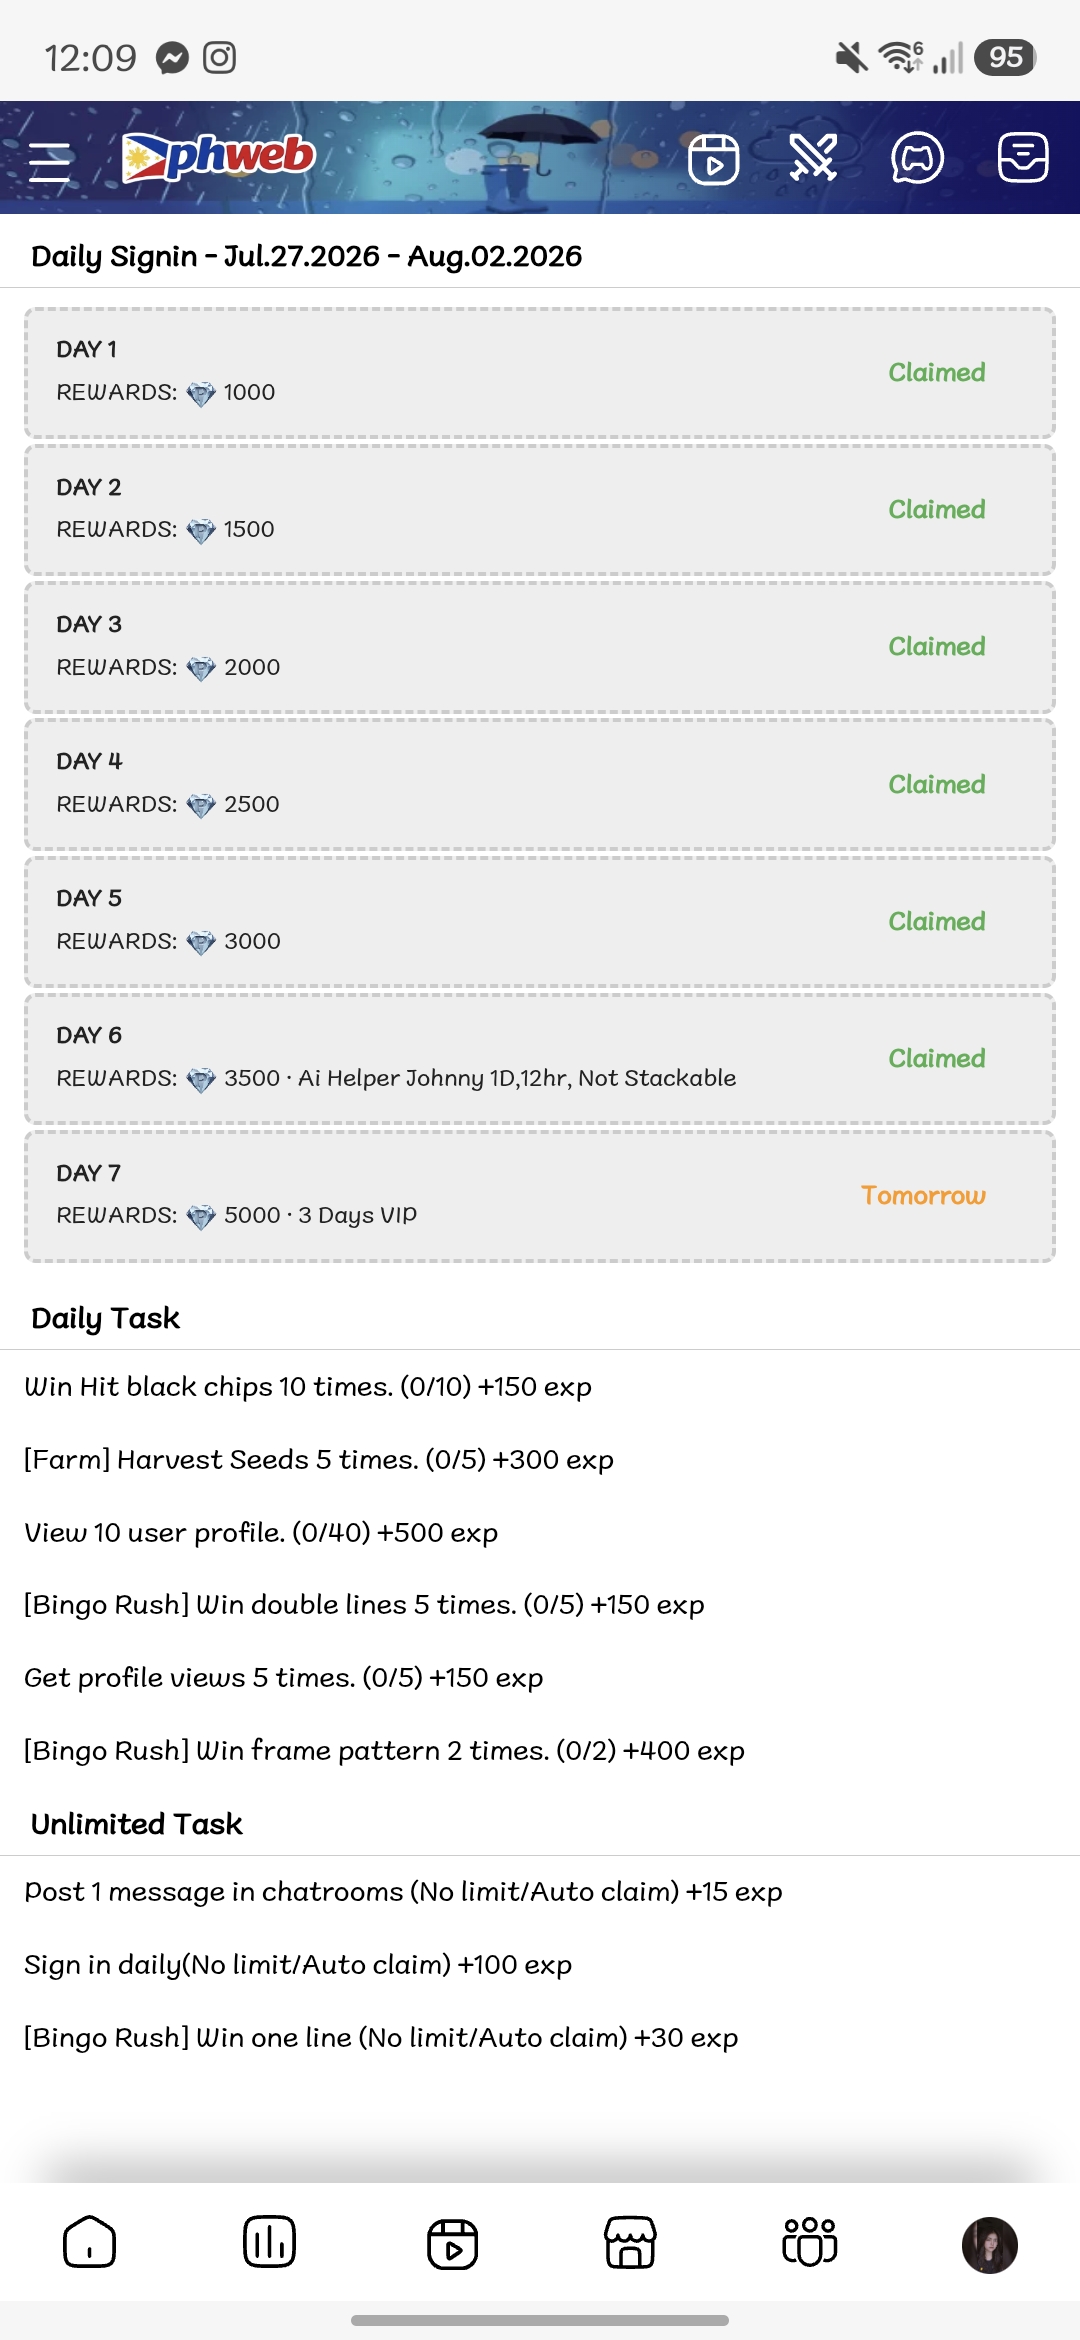
Task: Open the leaderboard chart icon
Action: 269,2242
